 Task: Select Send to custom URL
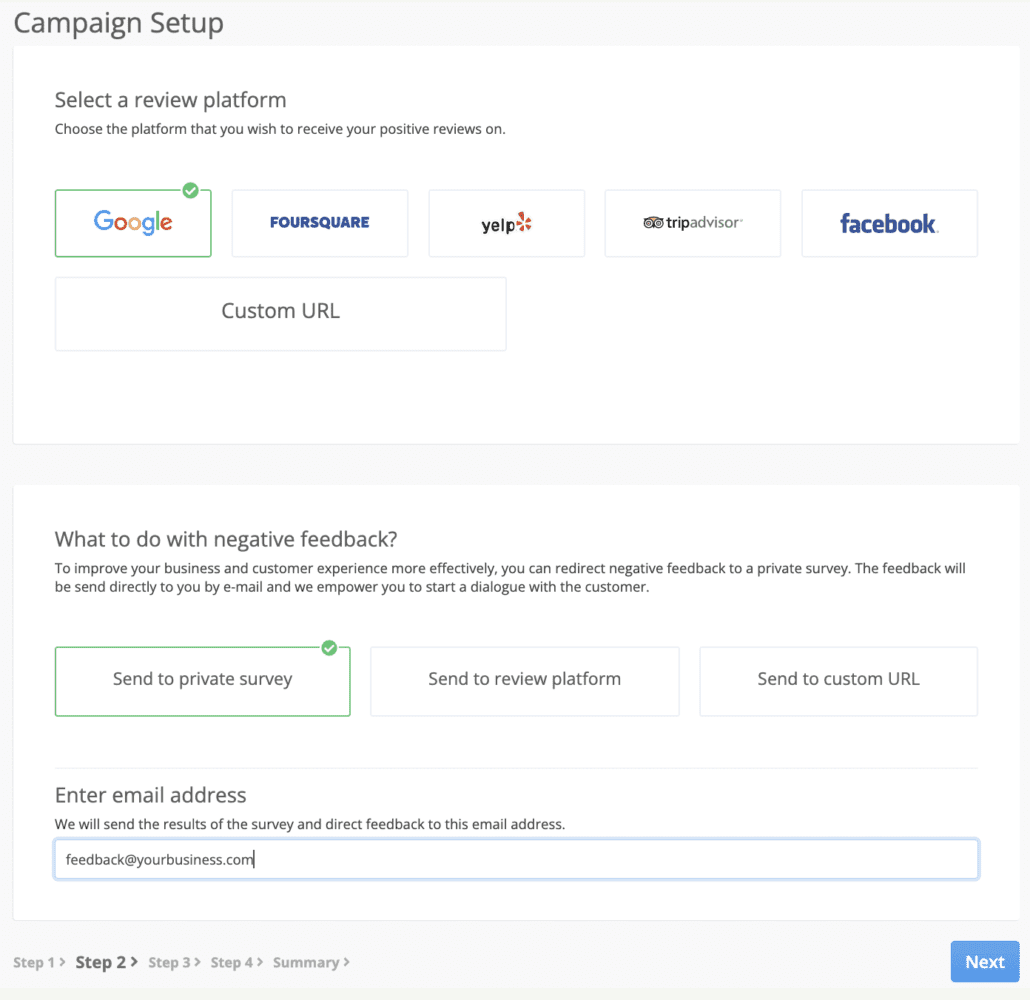tap(838, 680)
